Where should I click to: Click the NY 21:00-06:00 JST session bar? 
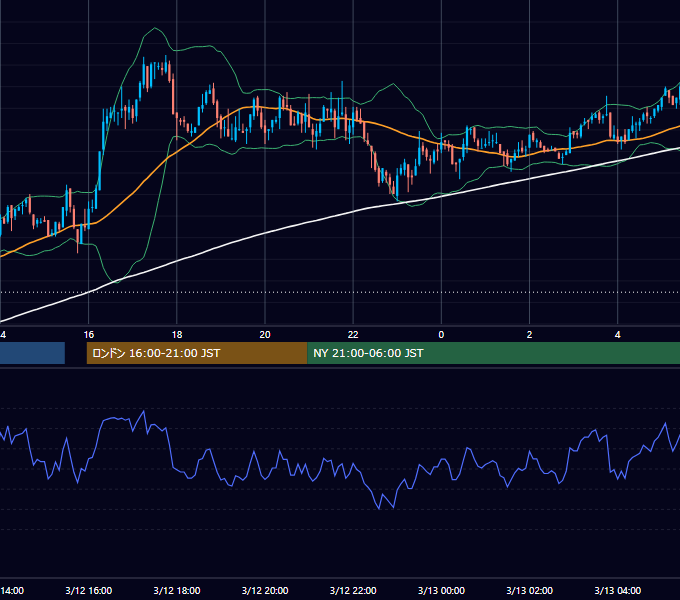click(x=494, y=353)
